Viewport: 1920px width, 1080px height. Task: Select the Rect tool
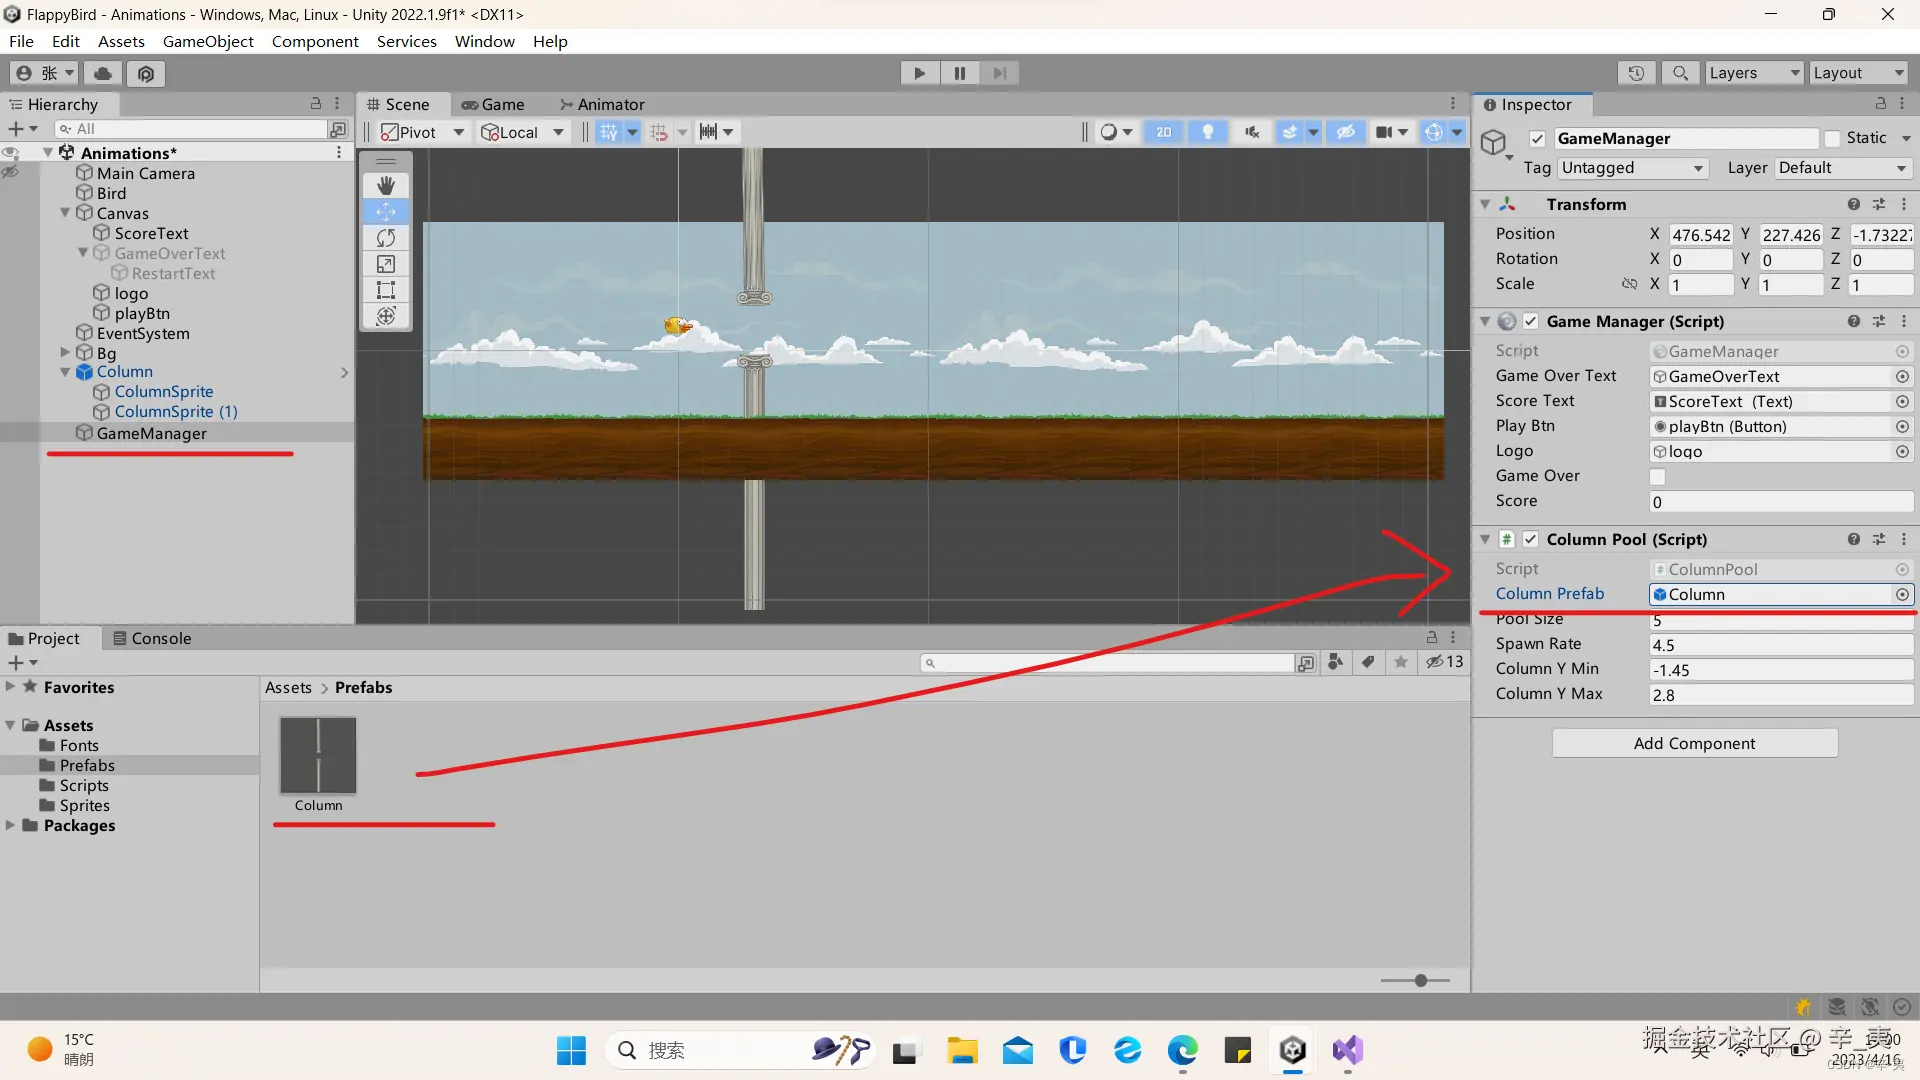tap(386, 290)
